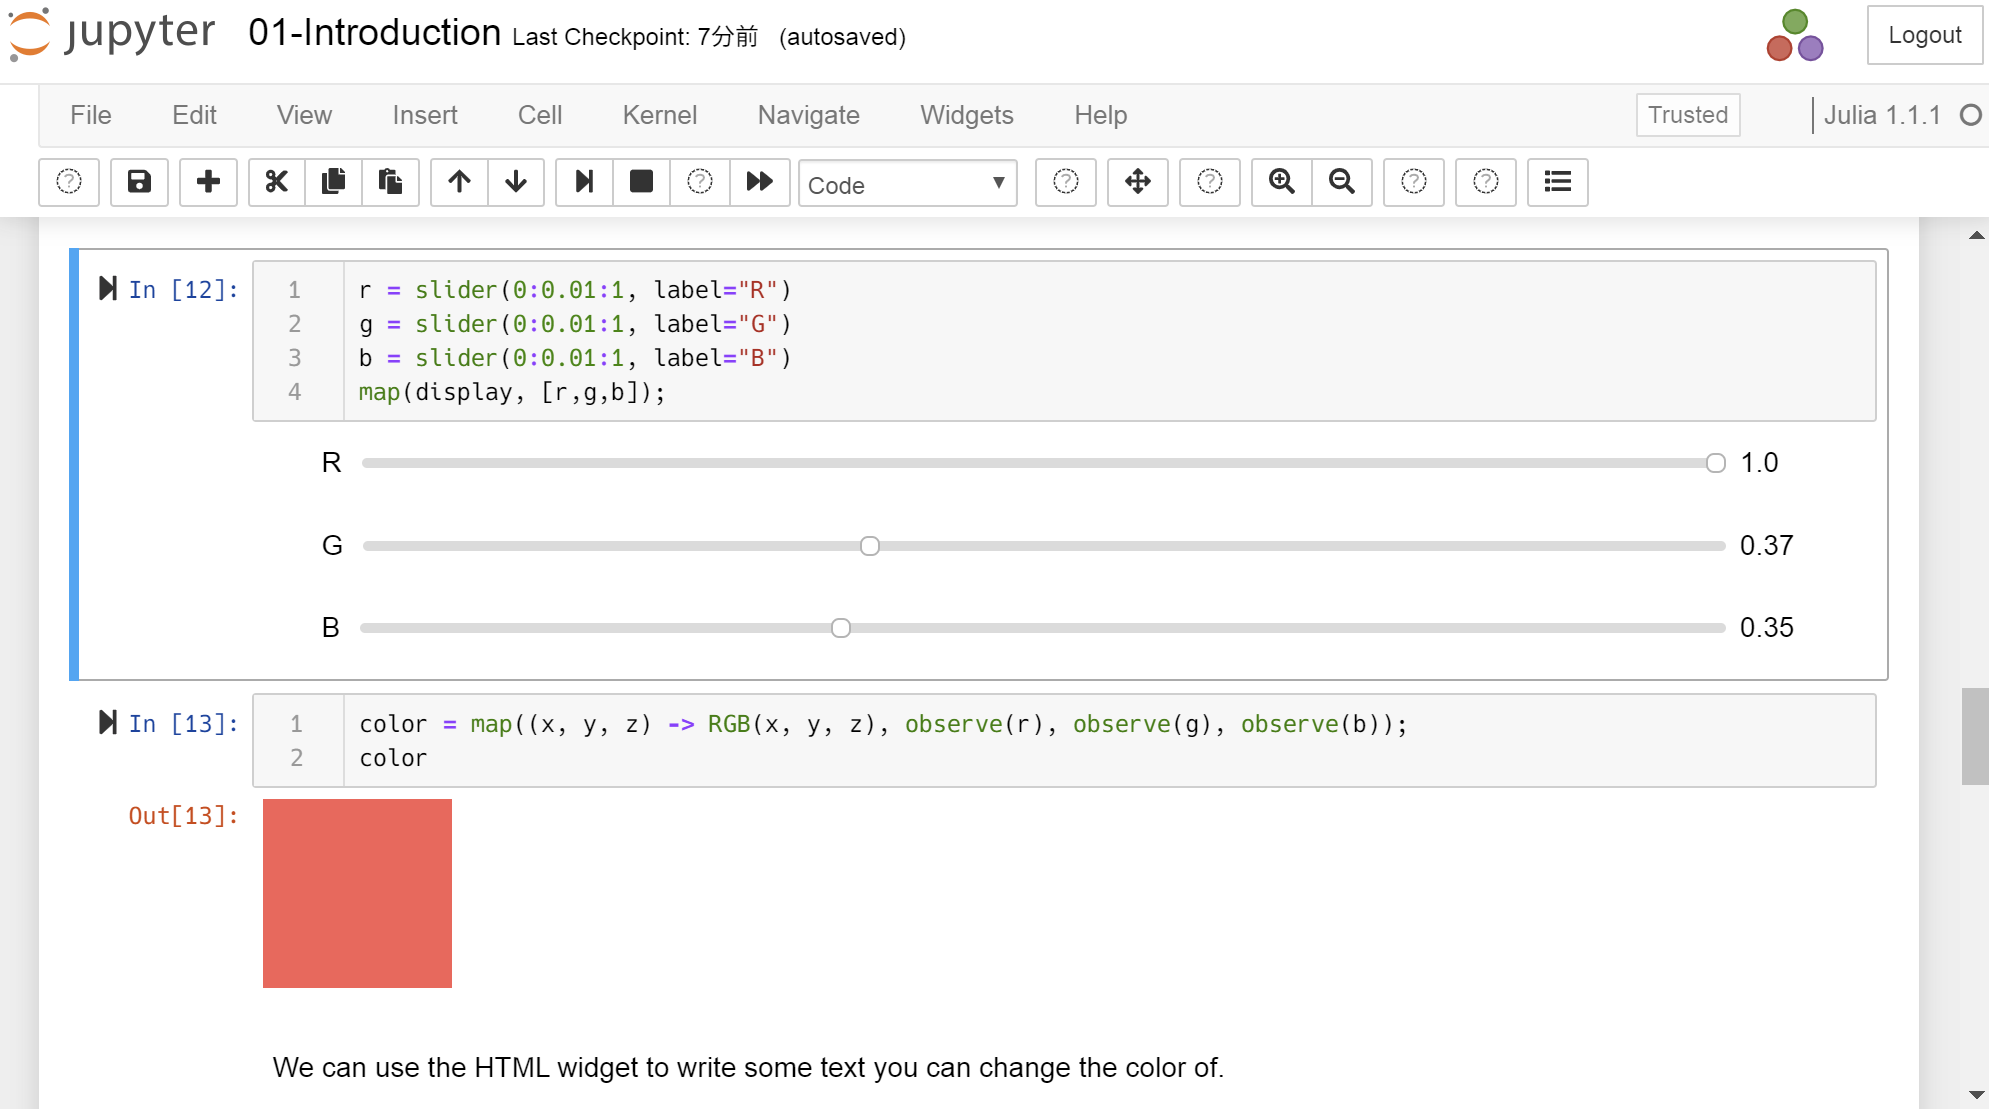Screen dimensions: 1989x1109
Task: Interrupt the kernel with the stop icon
Action: pyautogui.click(x=641, y=183)
